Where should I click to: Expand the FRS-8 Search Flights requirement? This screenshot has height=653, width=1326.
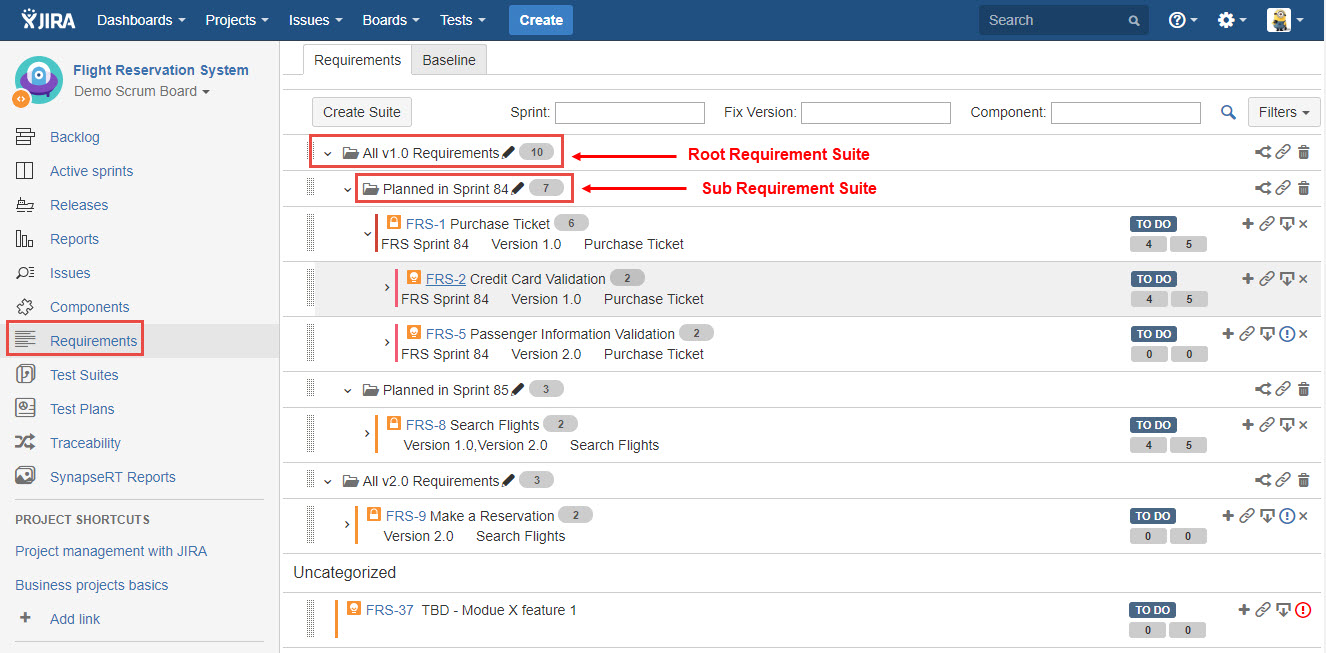367,434
